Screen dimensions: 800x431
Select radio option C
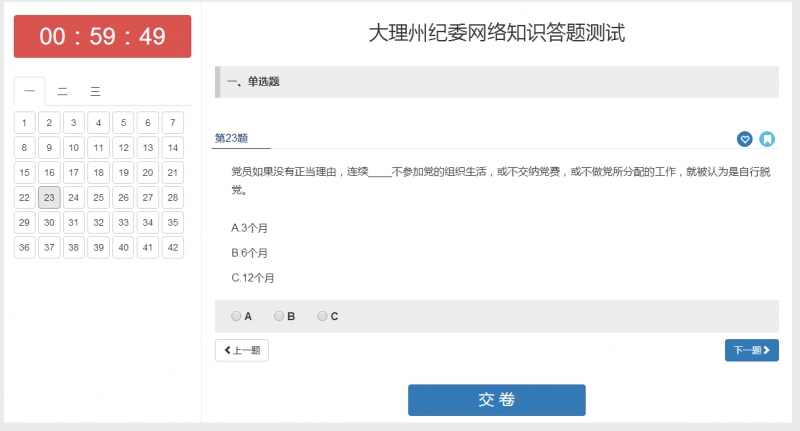(323, 316)
